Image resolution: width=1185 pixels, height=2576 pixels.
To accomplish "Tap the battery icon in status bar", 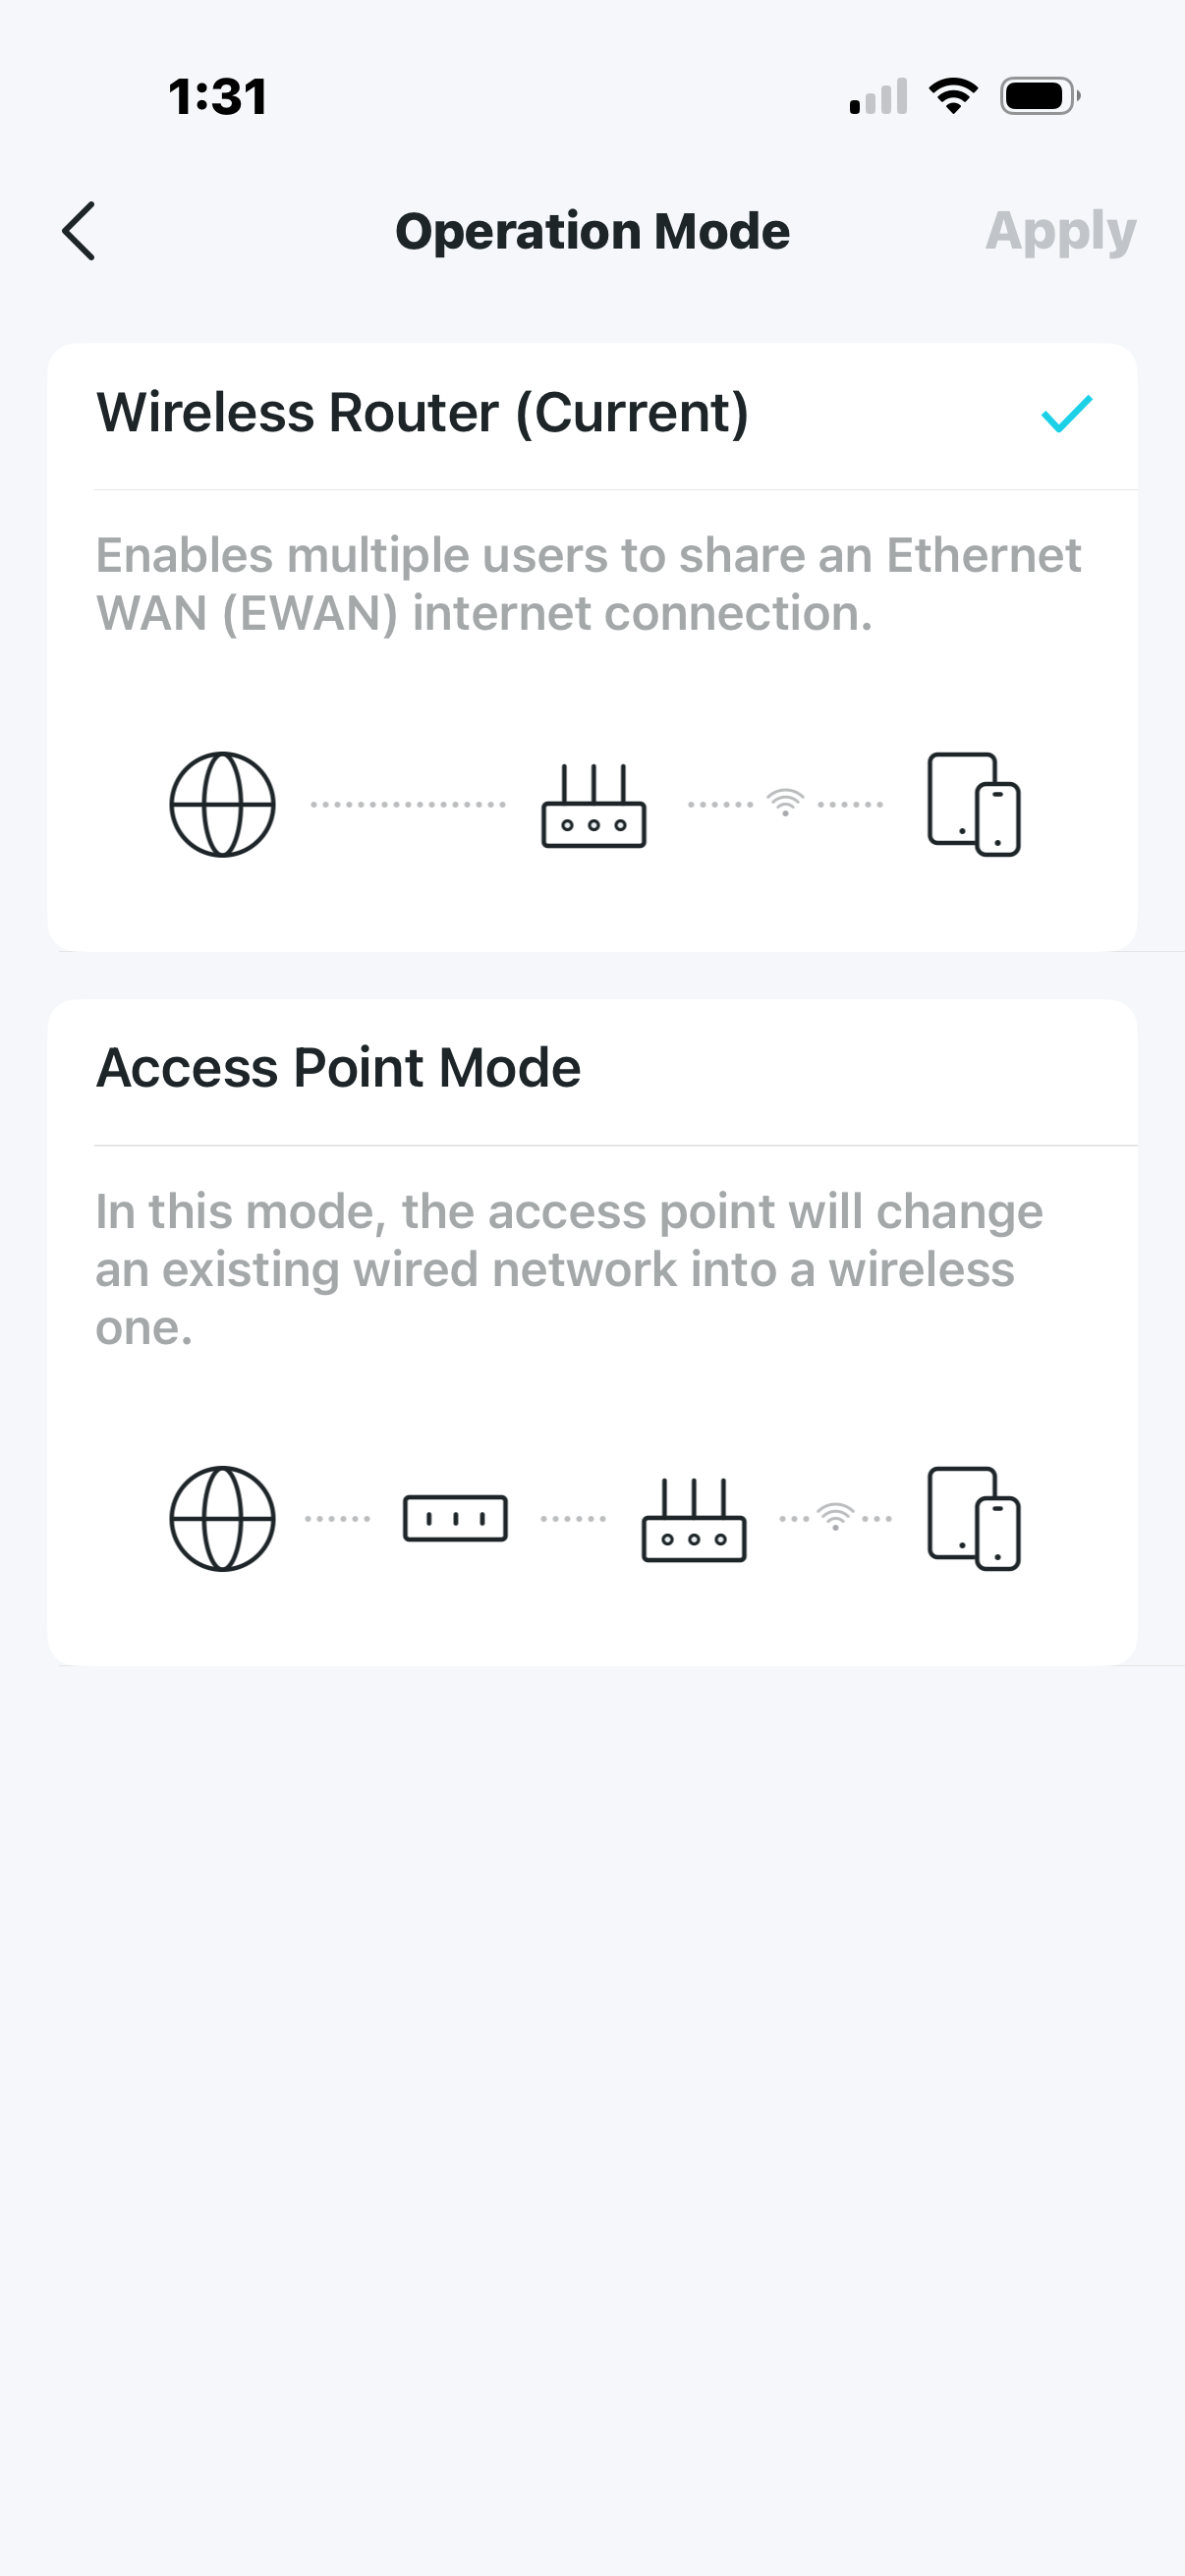I will (x=1040, y=97).
